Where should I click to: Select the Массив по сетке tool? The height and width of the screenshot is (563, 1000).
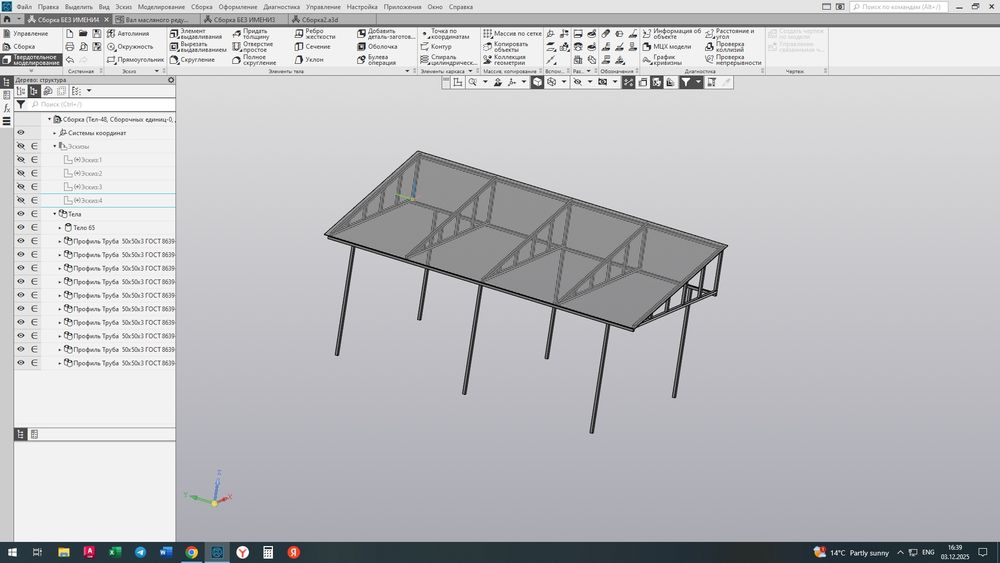(x=511, y=33)
